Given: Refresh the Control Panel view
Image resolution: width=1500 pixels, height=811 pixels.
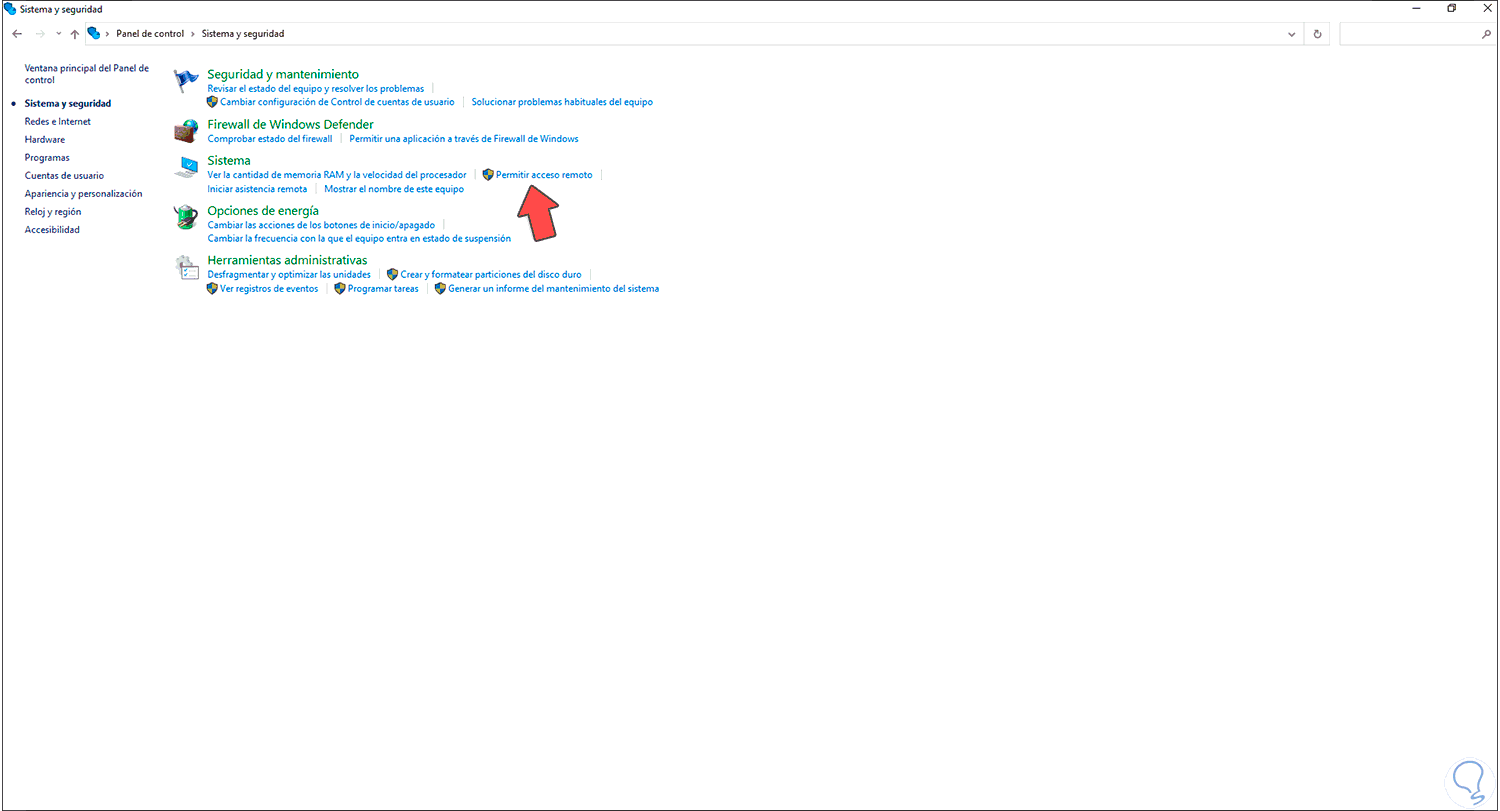Looking at the screenshot, I should click(x=1318, y=34).
